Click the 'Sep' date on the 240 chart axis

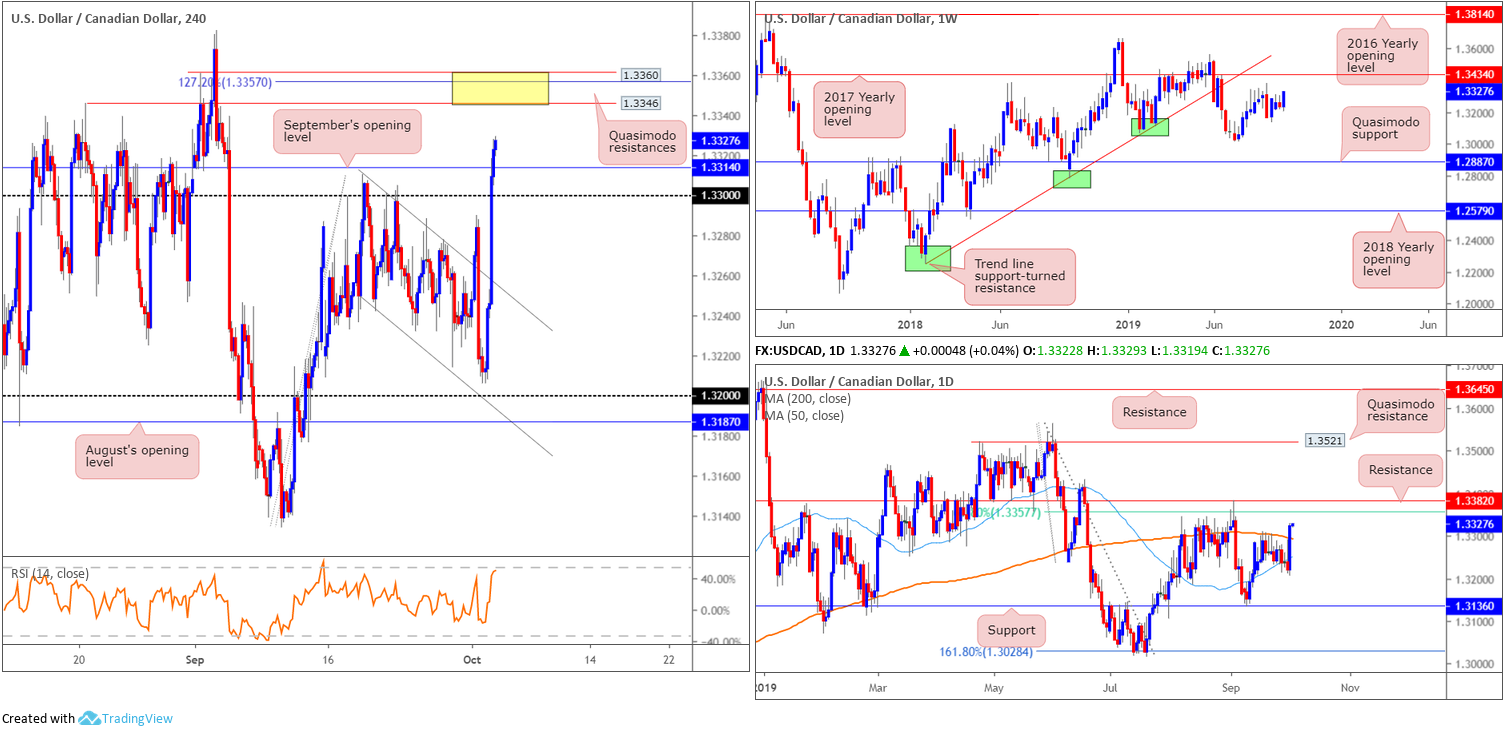point(195,660)
